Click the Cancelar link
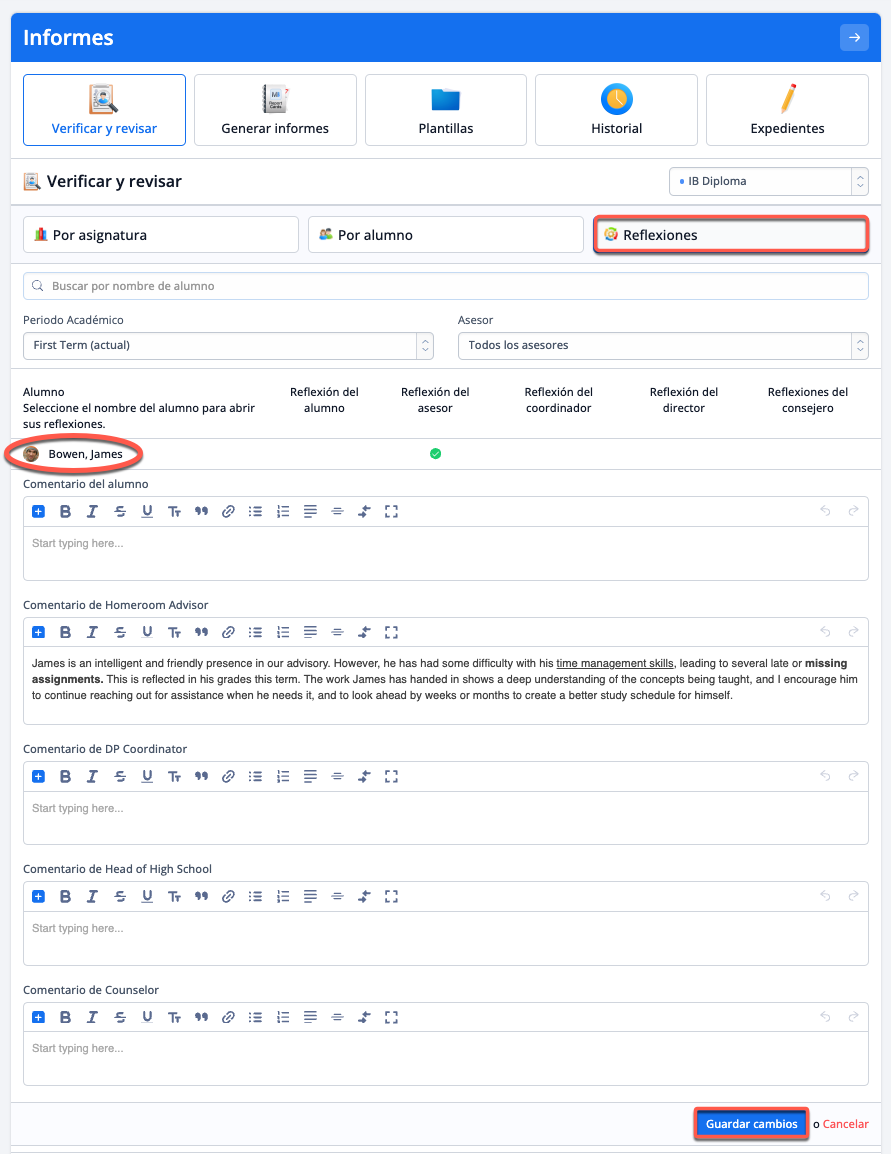 (845, 1124)
